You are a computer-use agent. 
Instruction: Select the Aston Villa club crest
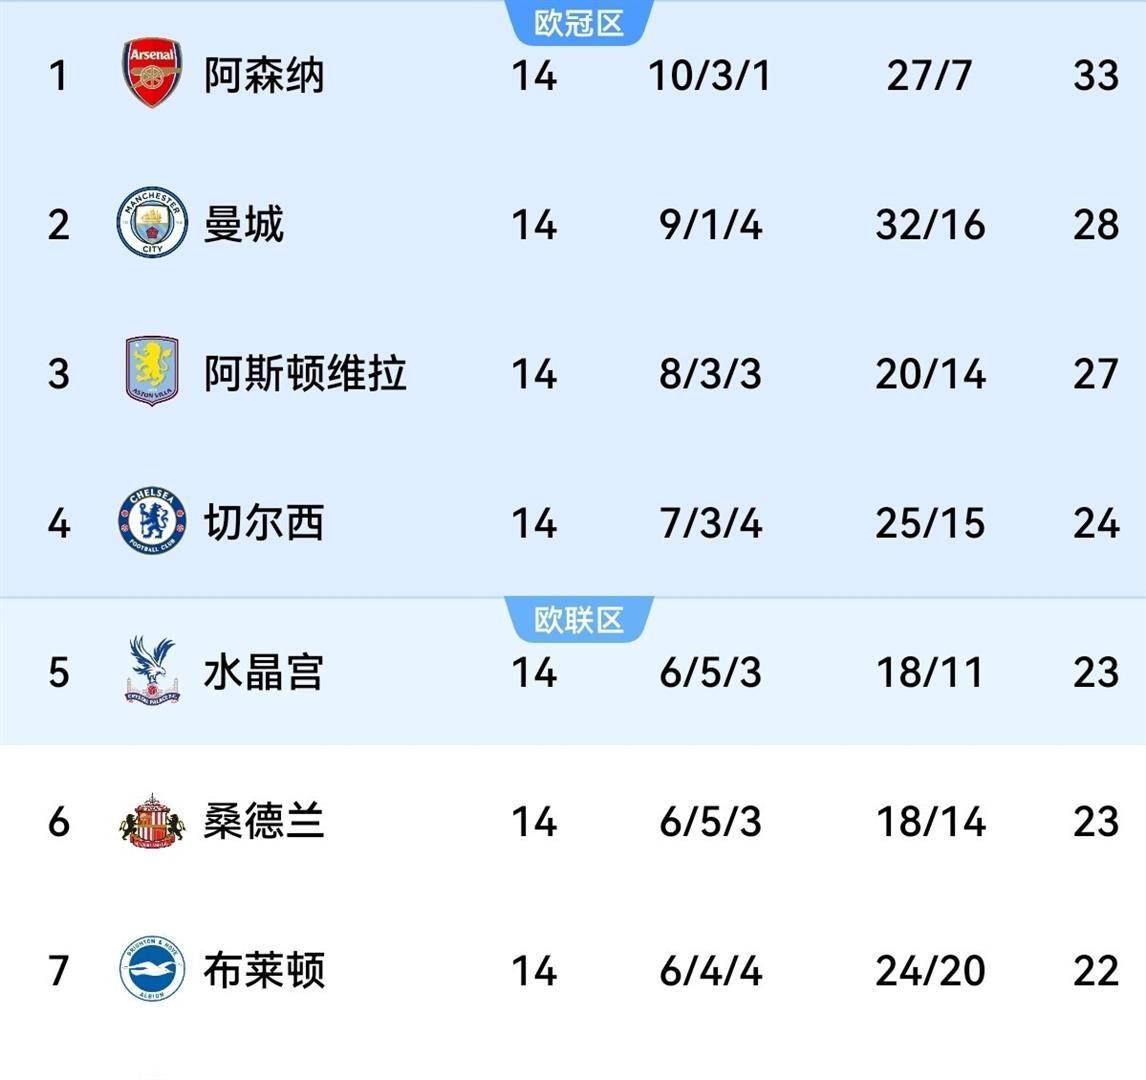(x=152, y=372)
